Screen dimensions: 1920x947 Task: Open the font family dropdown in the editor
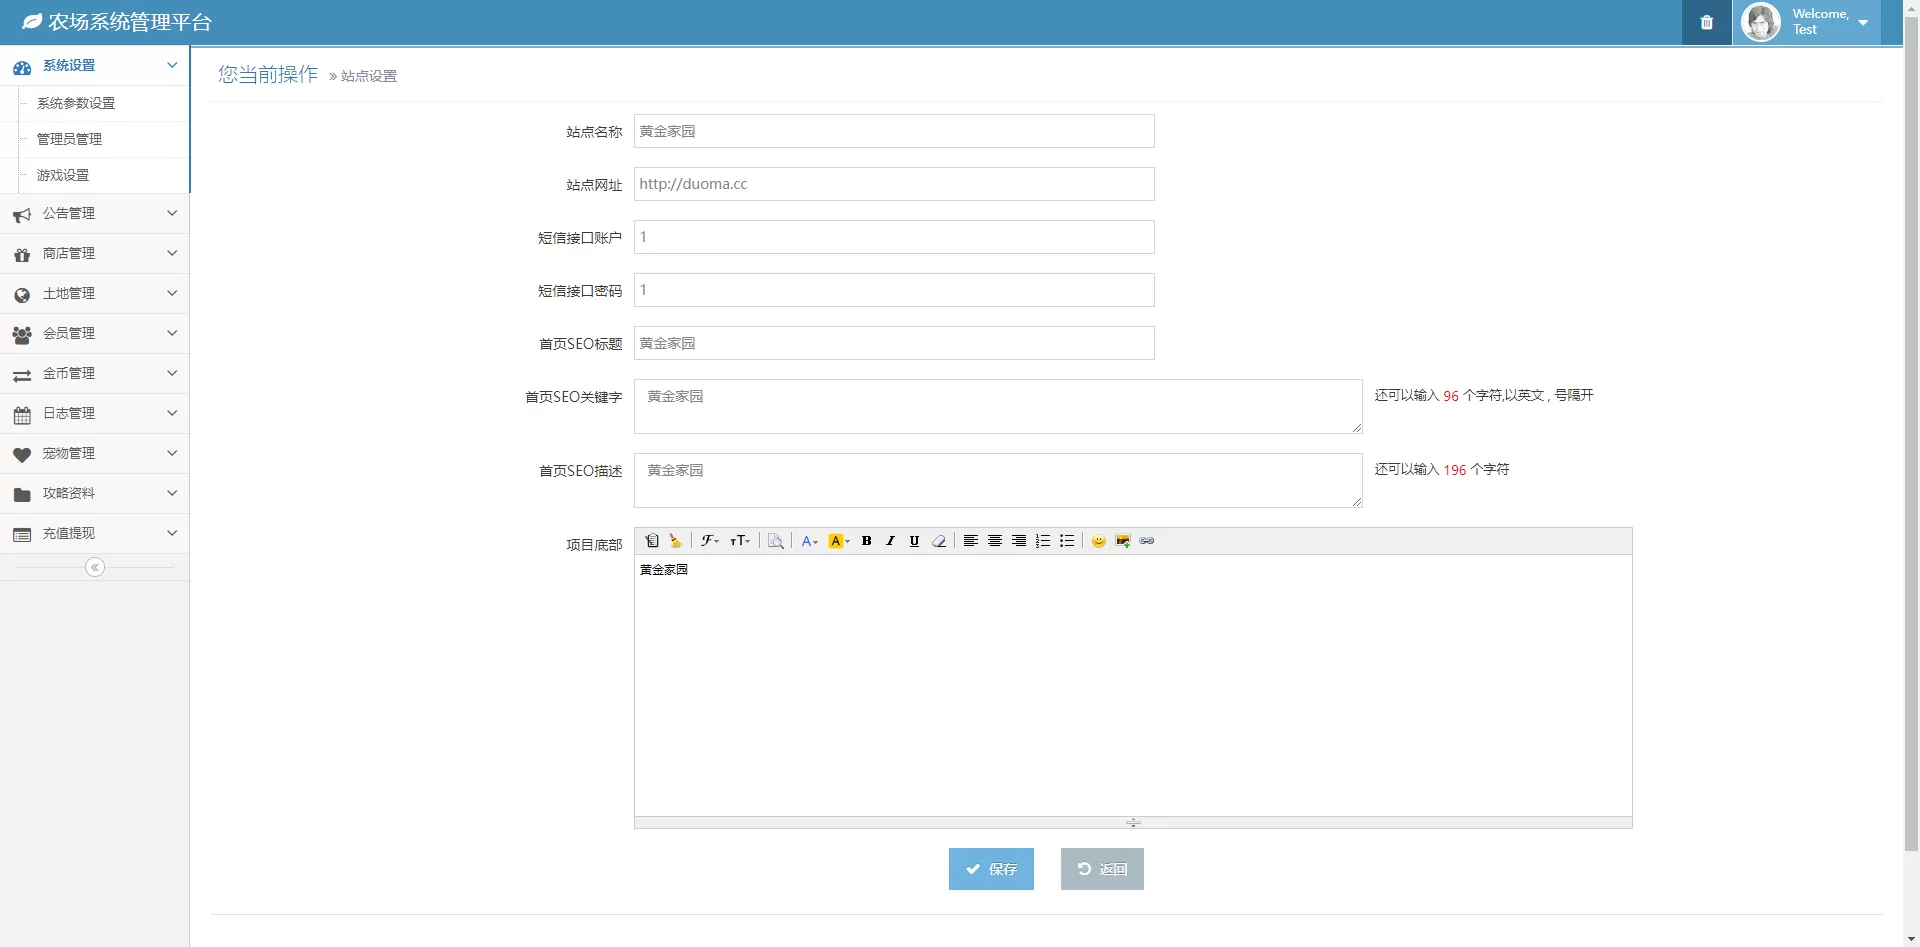[x=709, y=541]
